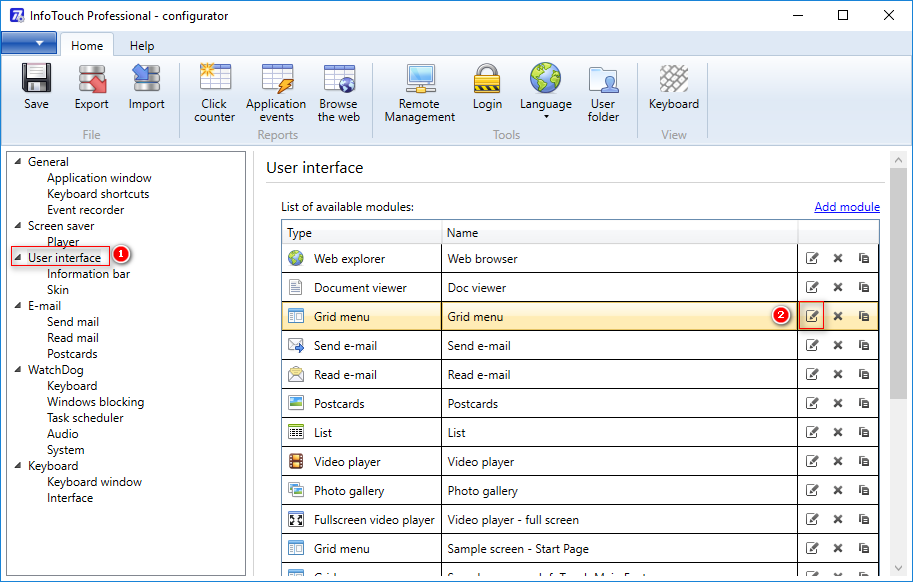
Task: Select Windows blocking in the tree
Action: click(x=95, y=402)
